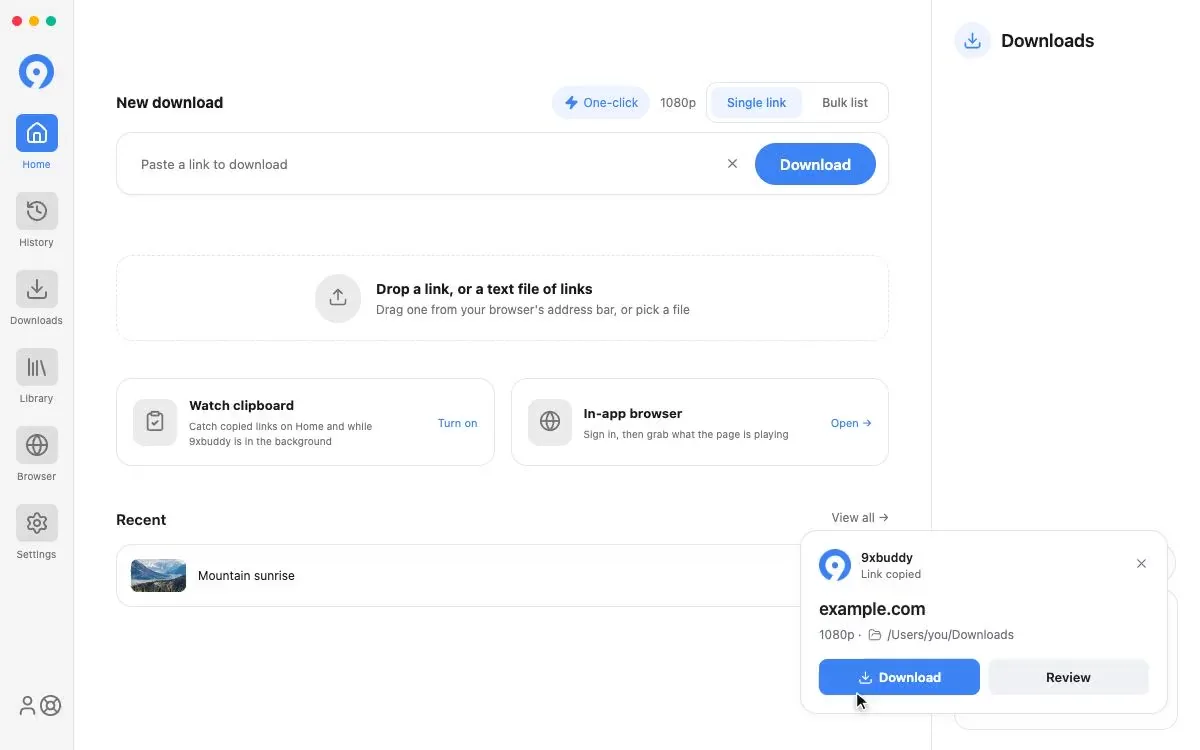Click the /Users/you/Downloads path in notification
This screenshot has width=1200, height=750.
pos(950,635)
